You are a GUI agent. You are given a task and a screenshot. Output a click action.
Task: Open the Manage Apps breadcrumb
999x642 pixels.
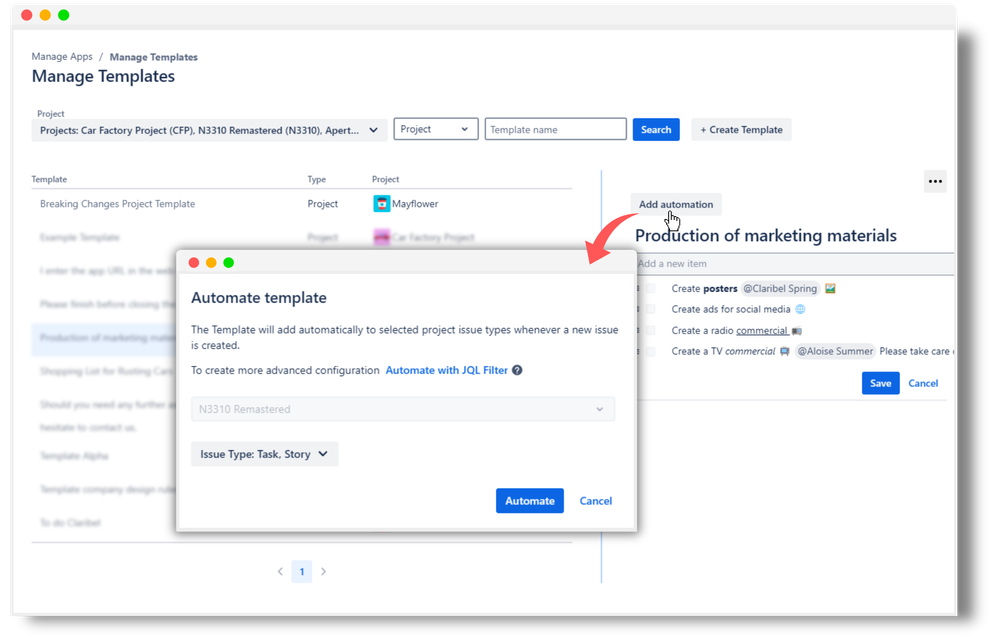[61, 56]
